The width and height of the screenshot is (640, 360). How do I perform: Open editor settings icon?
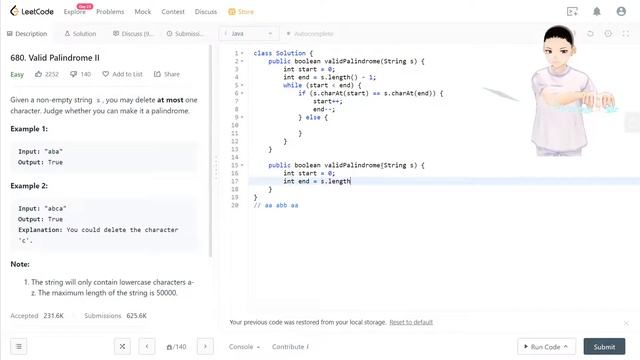point(608,33)
